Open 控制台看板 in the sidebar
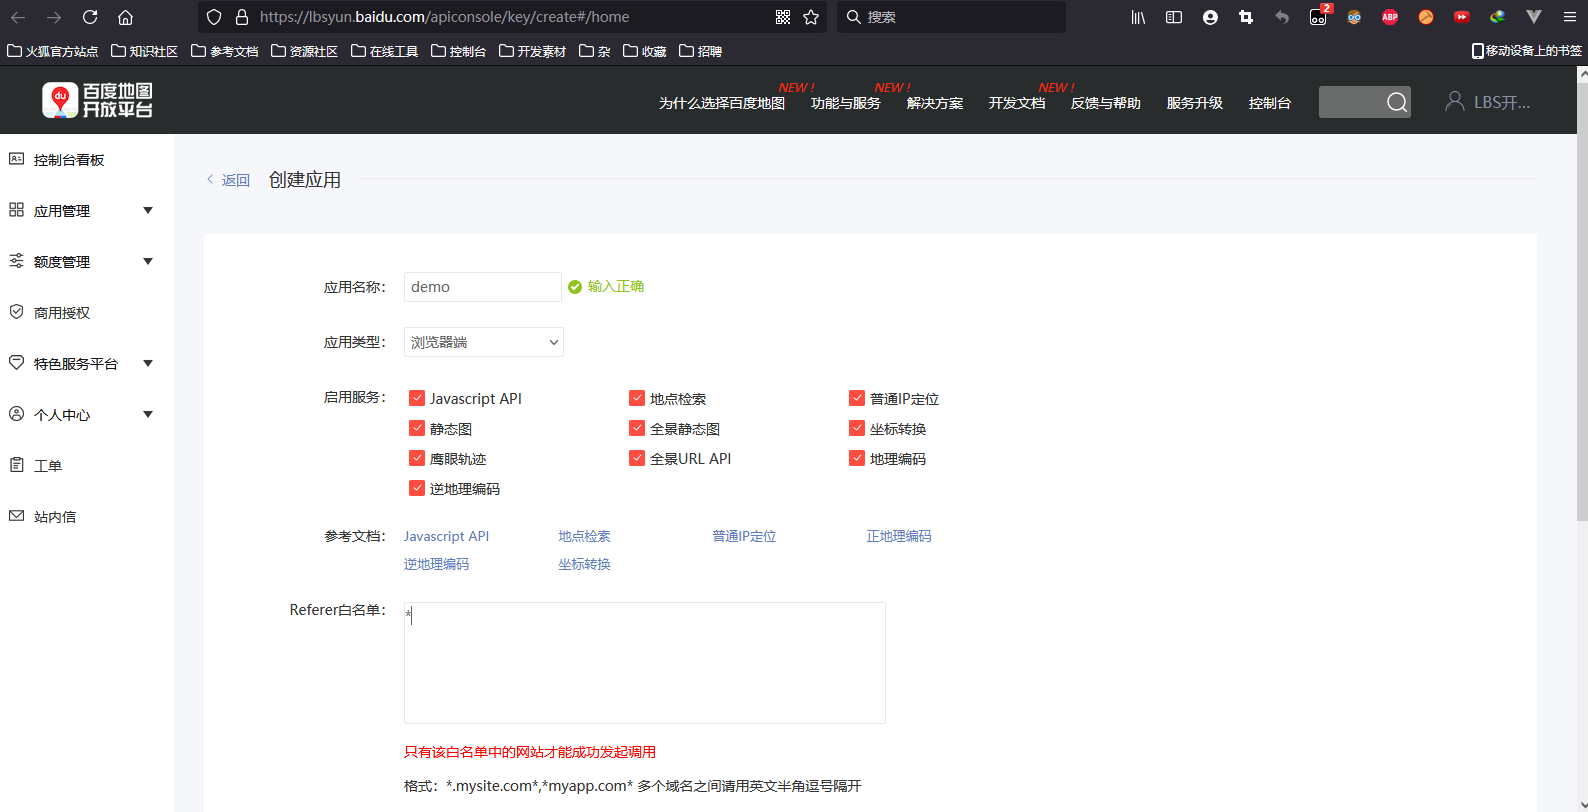The height and width of the screenshot is (812, 1588). pos(68,160)
